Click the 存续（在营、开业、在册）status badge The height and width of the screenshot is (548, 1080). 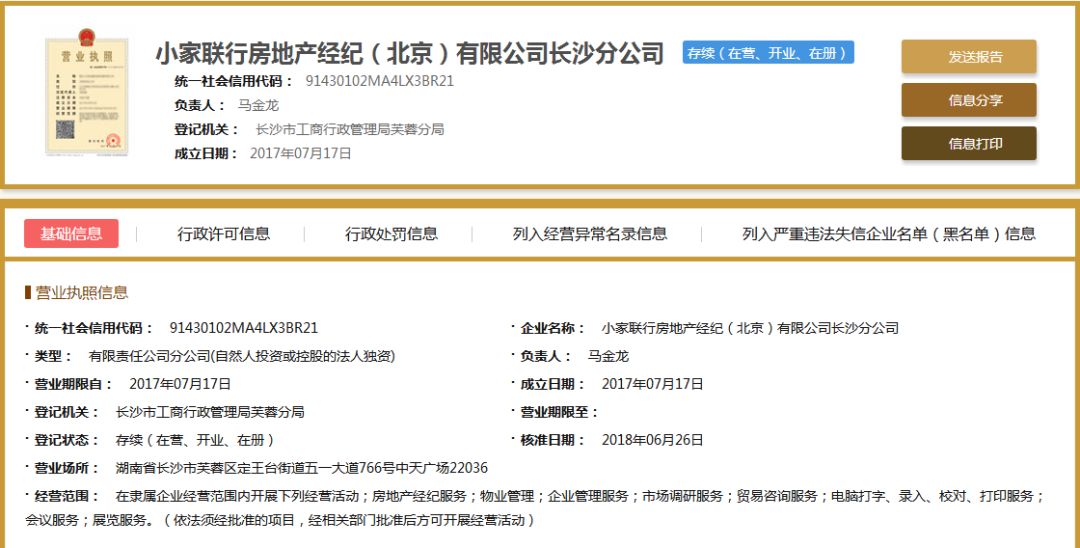coord(768,52)
